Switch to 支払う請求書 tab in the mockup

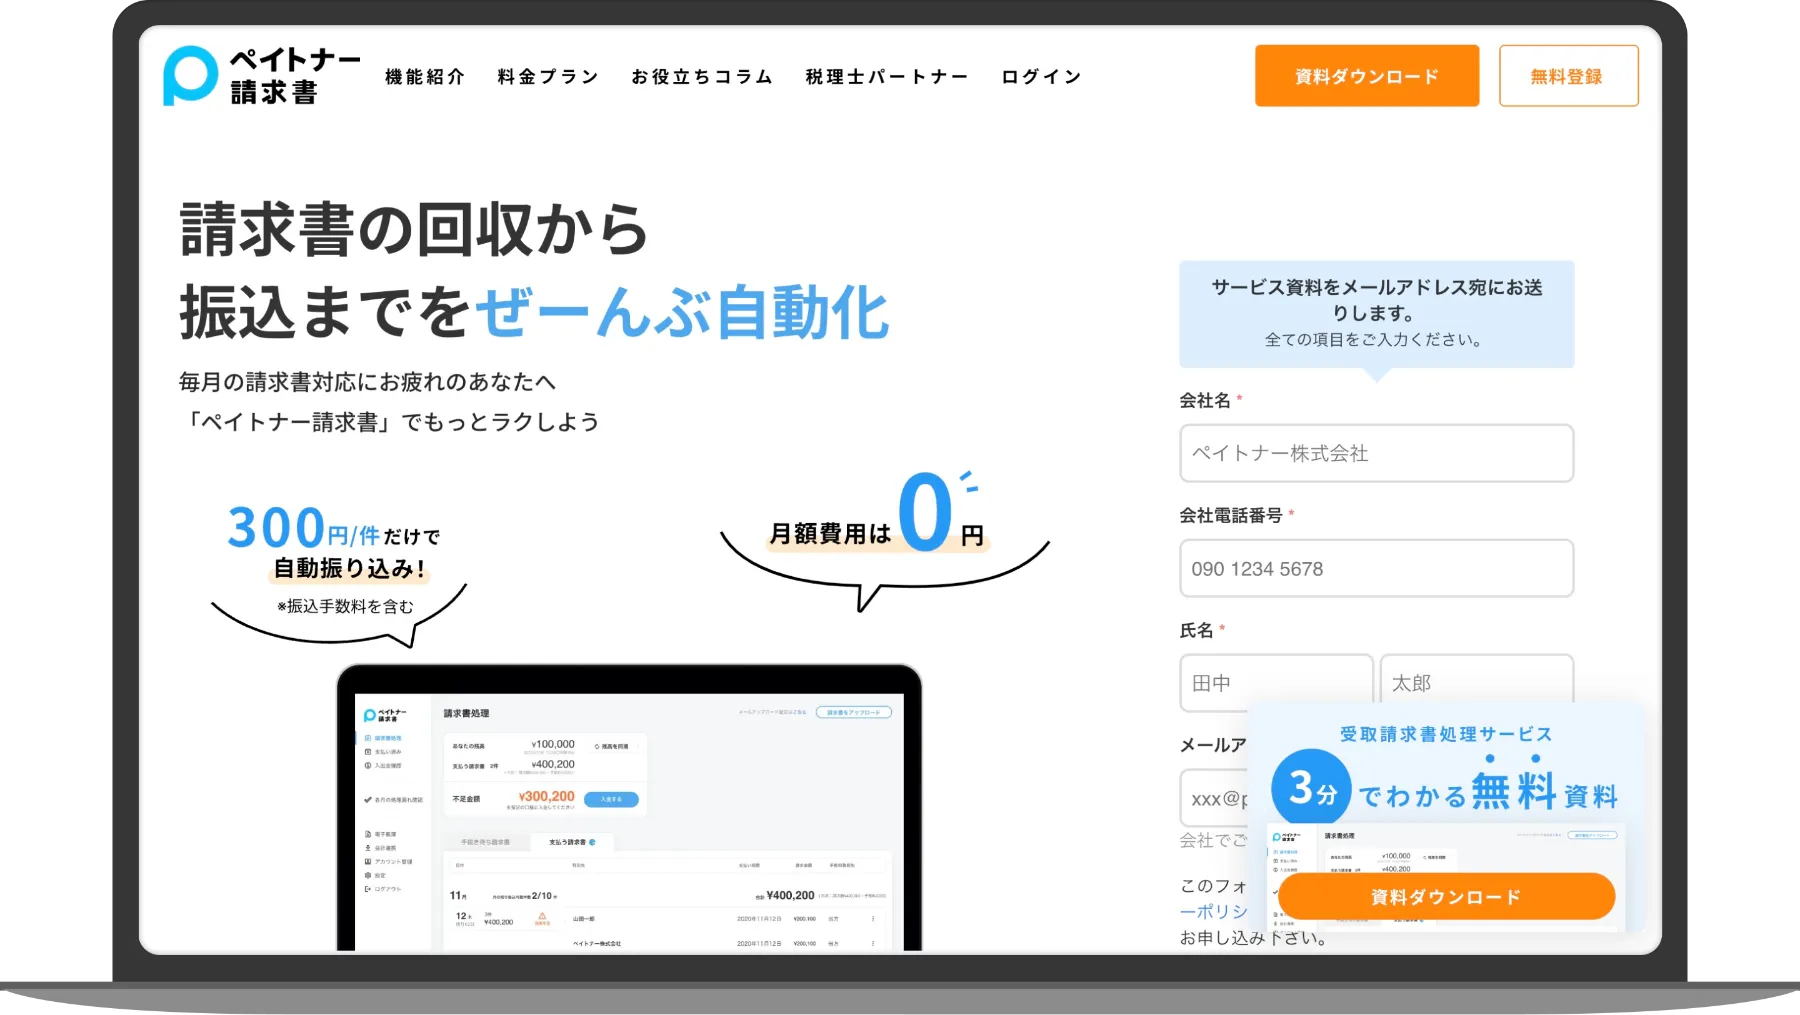[572, 842]
